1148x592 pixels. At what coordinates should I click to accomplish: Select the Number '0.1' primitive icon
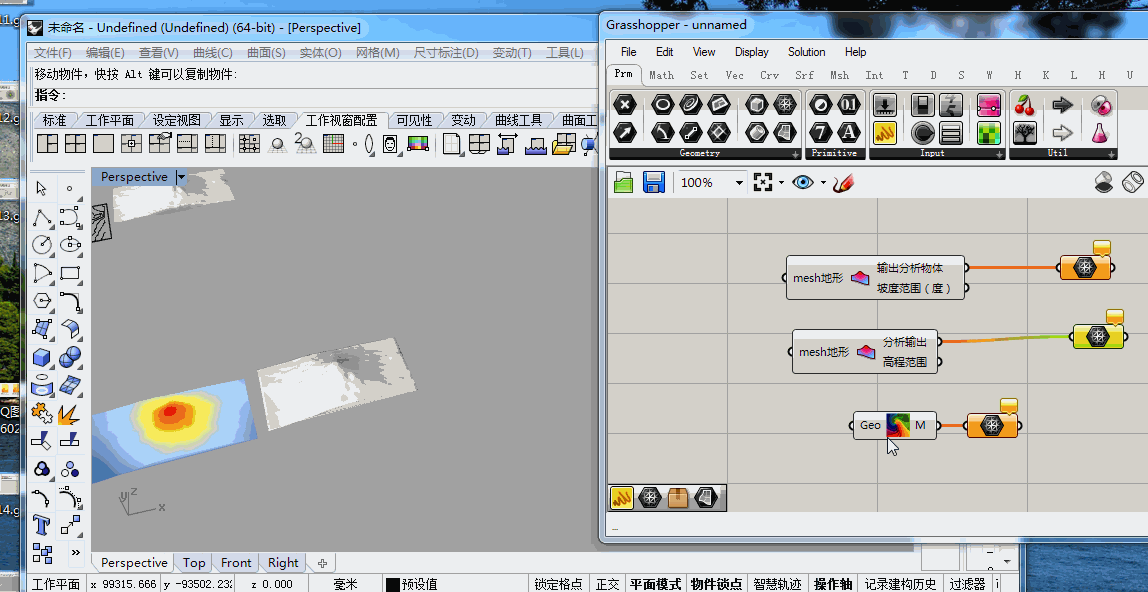point(848,105)
